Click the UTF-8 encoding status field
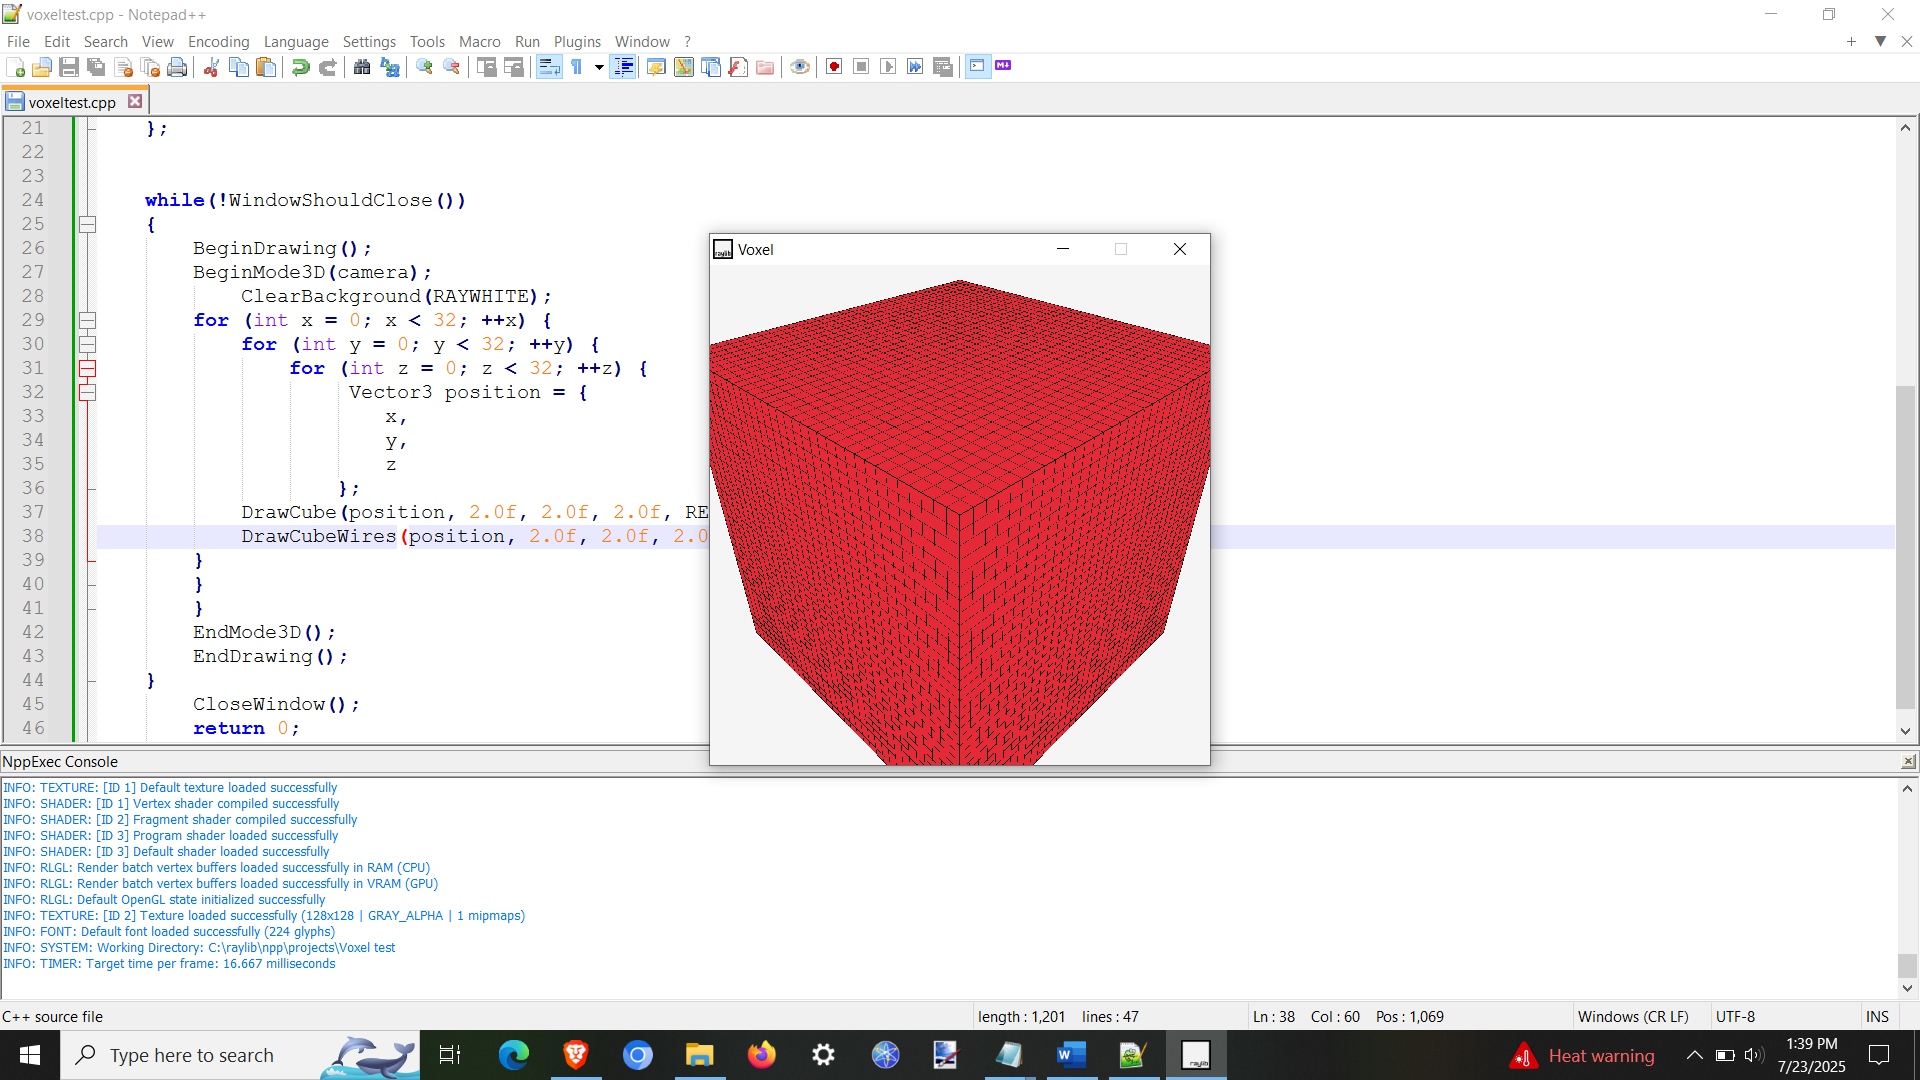This screenshot has height=1080, width=1920. click(1735, 1016)
